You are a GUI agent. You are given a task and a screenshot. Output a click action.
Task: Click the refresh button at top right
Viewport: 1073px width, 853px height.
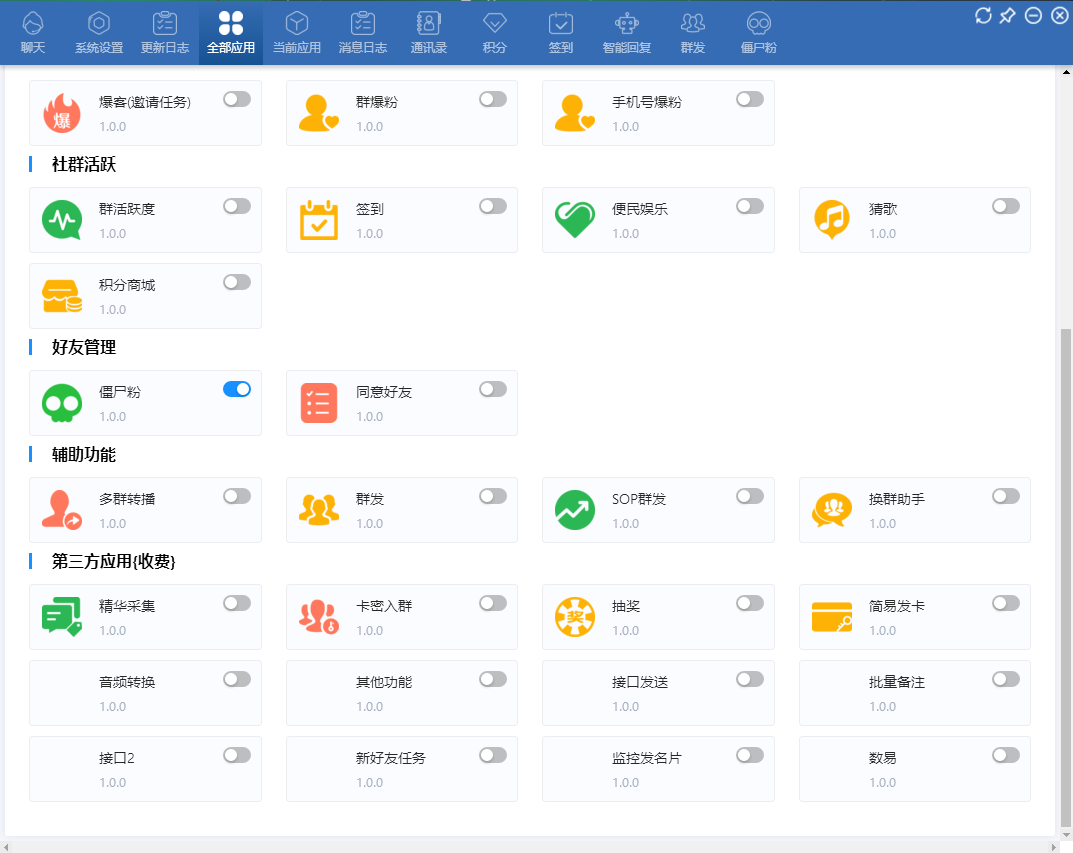(982, 15)
